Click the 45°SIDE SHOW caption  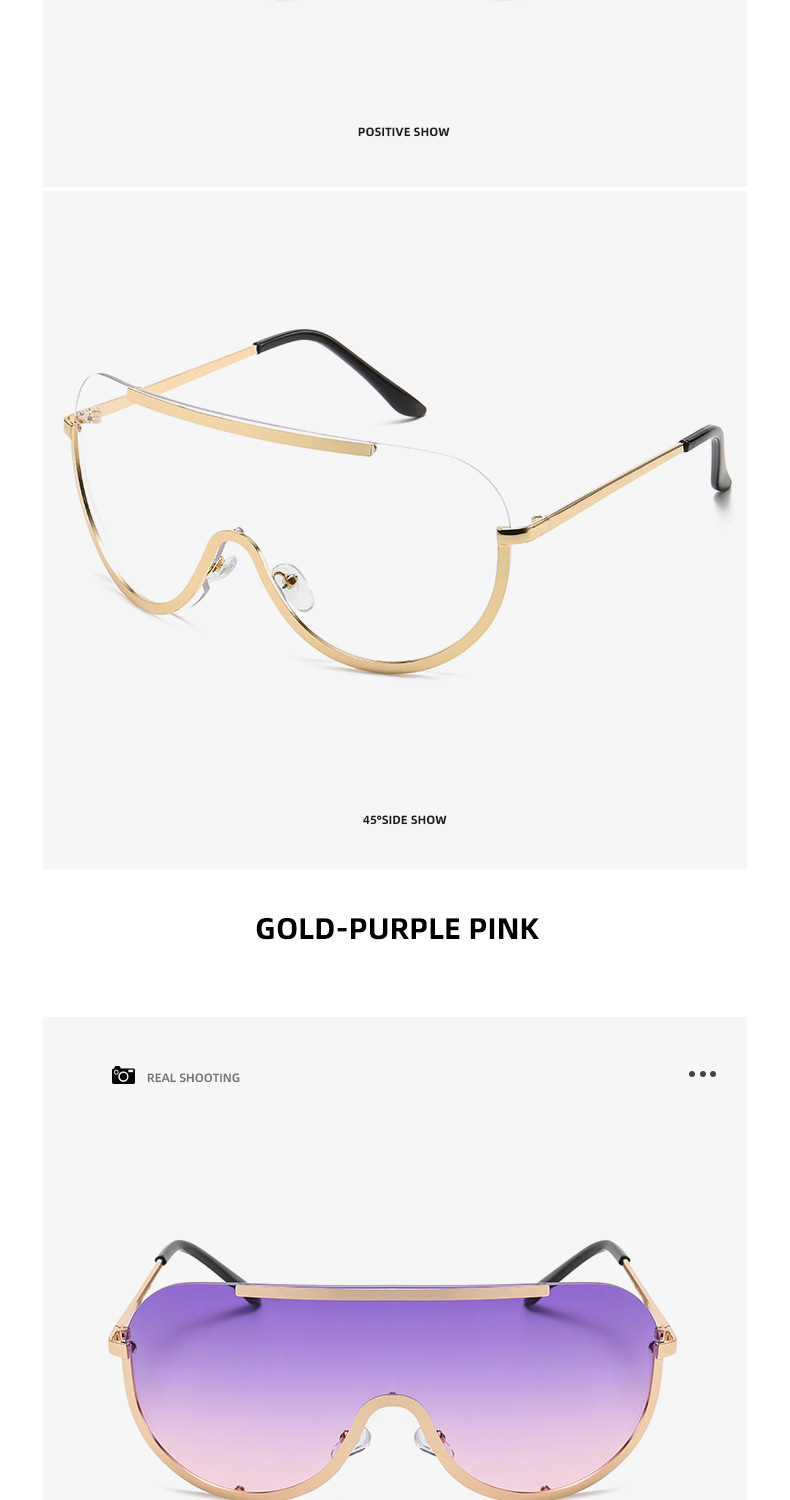pos(404,820)
